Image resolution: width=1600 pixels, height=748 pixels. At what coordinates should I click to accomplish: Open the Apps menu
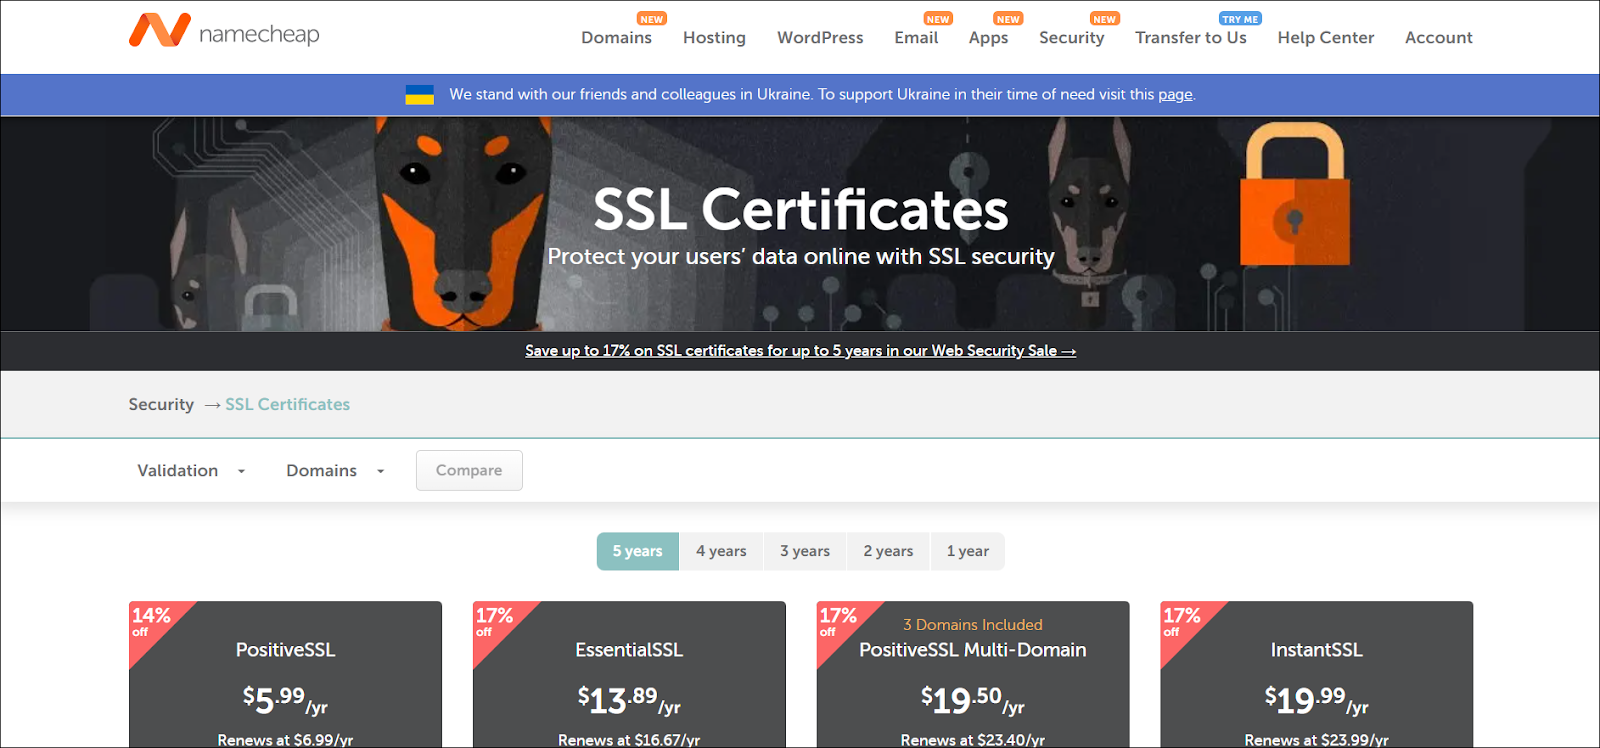[x=988, y=38]
